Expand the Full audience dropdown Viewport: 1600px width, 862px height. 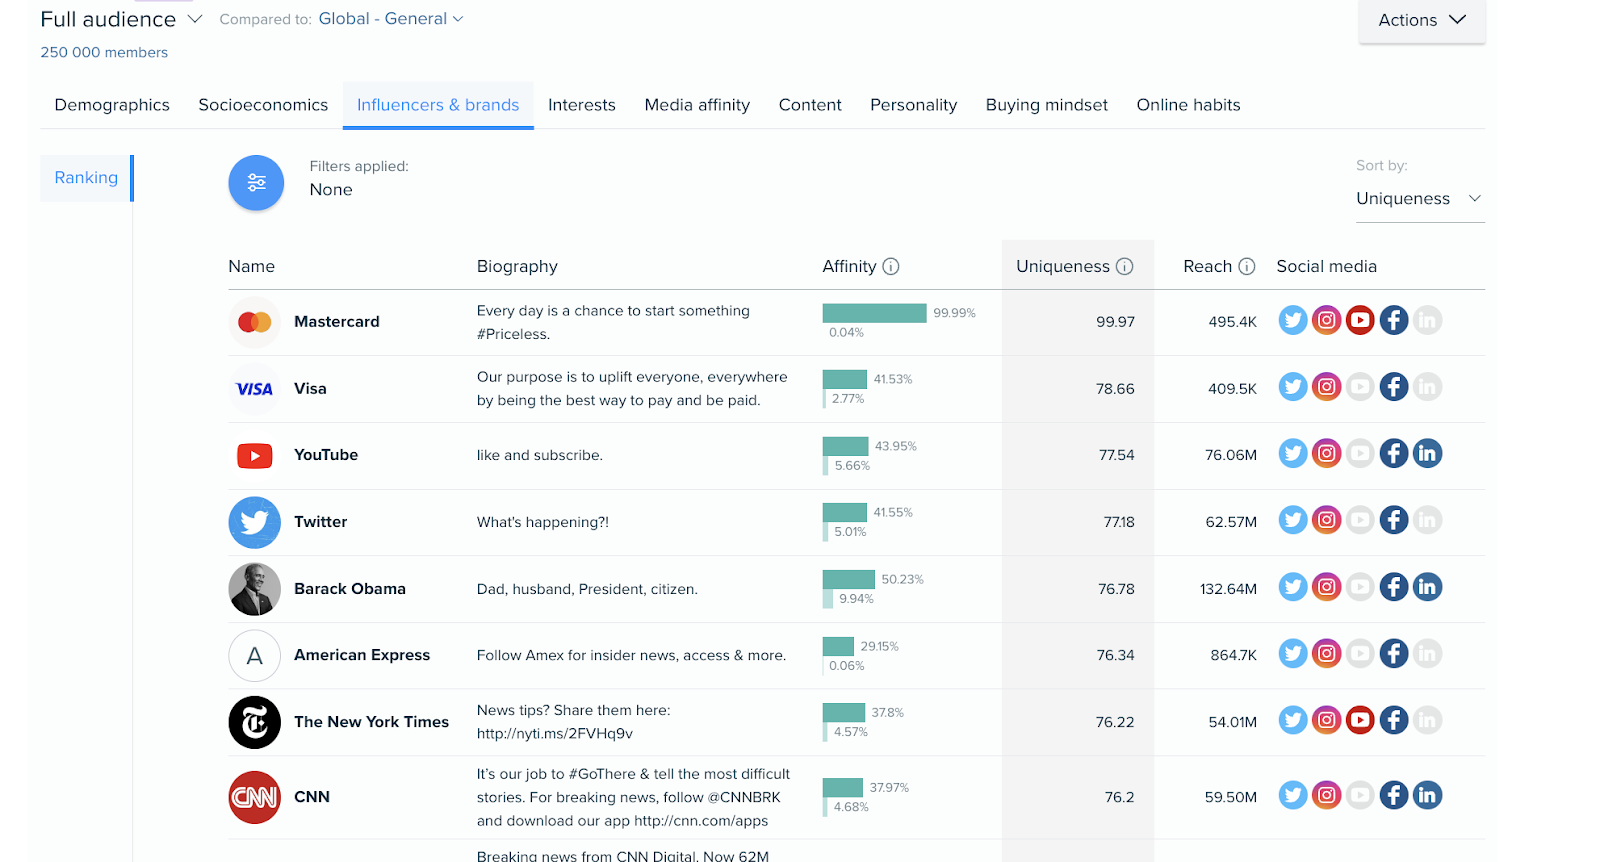(121, 19)
